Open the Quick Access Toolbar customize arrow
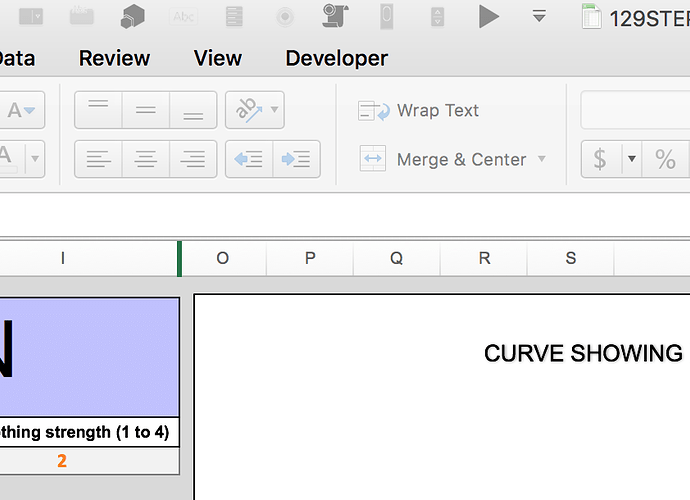 [x=539, y=16]
